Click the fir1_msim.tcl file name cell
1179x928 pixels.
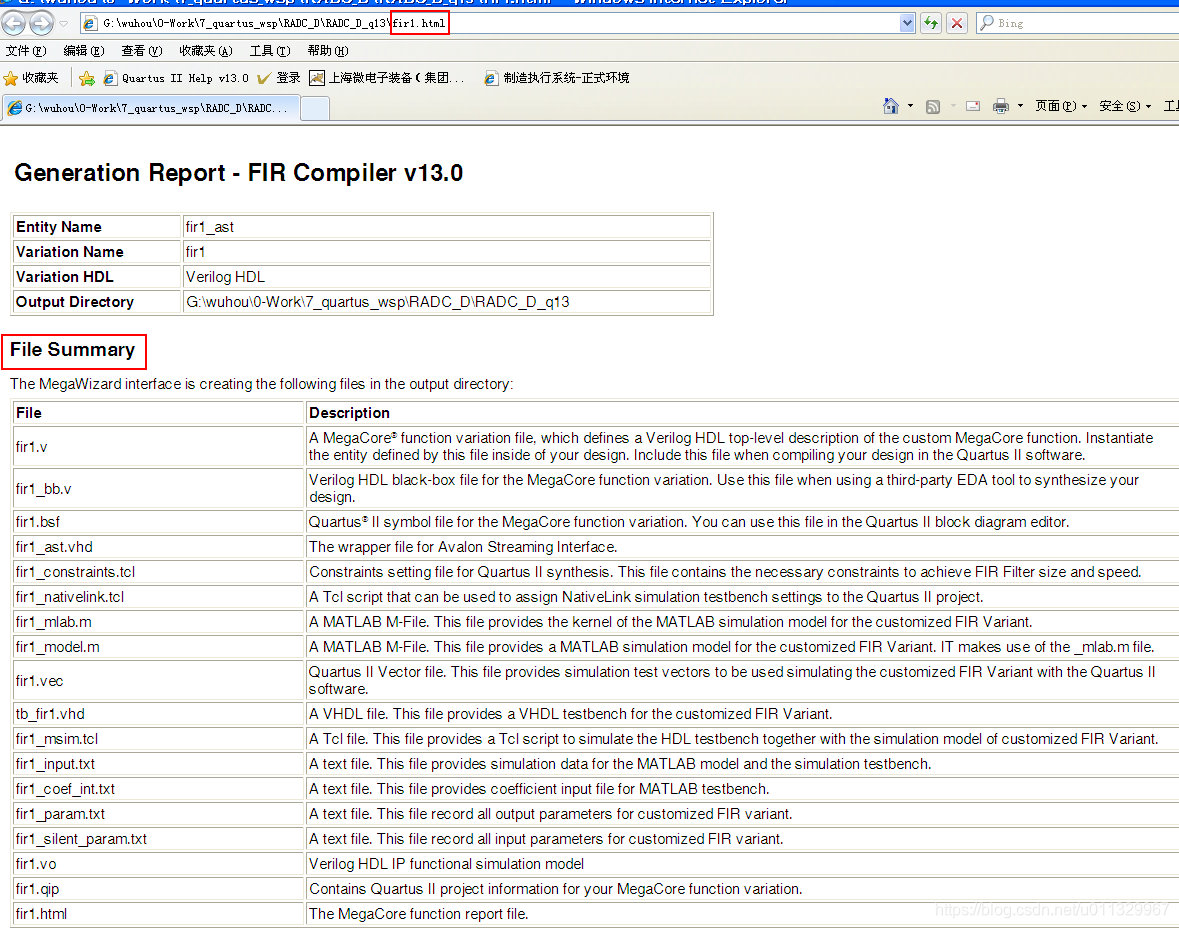(158, 738)
